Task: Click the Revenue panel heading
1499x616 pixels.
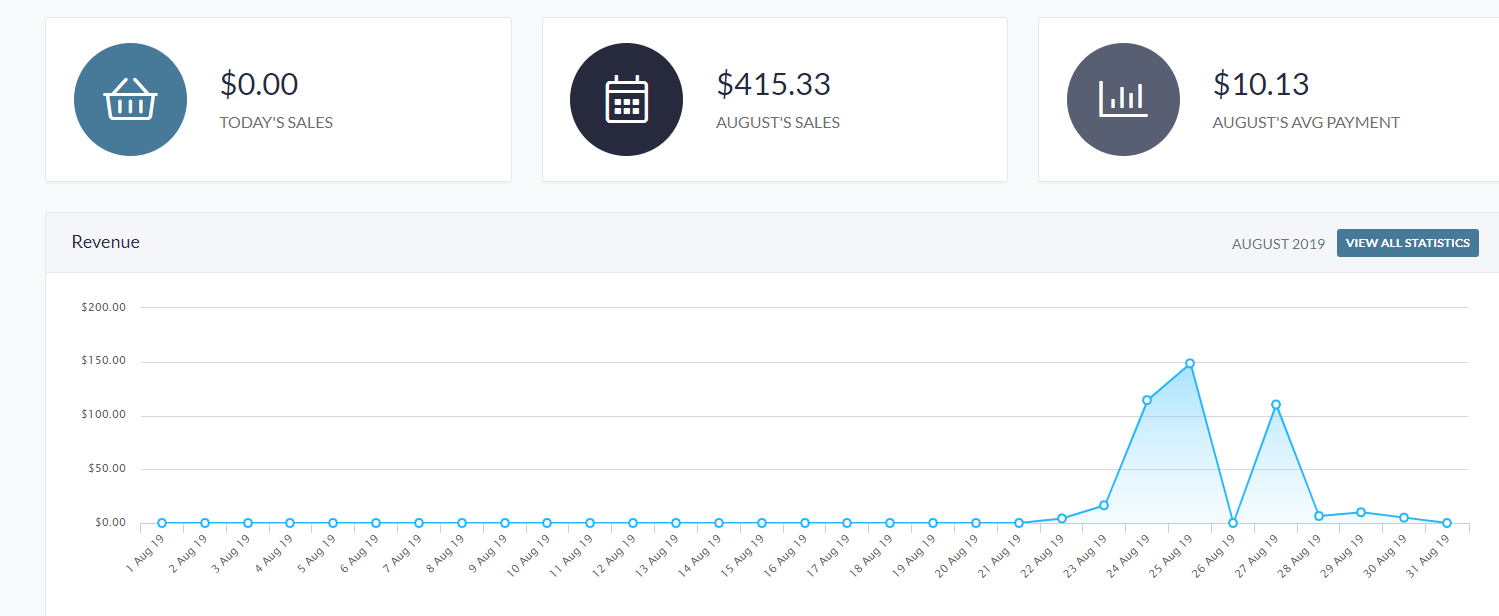Action: point(106,242)
